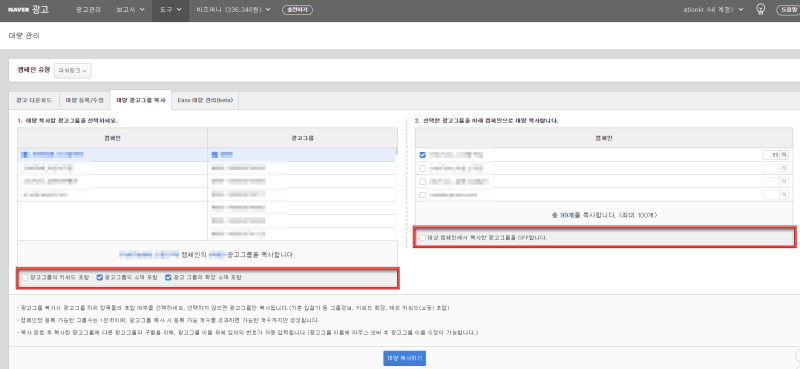Screen dimensions: 800x369
Task: Switch to the 대량 등록/수정 tab
Action: (x=85, y=100)
